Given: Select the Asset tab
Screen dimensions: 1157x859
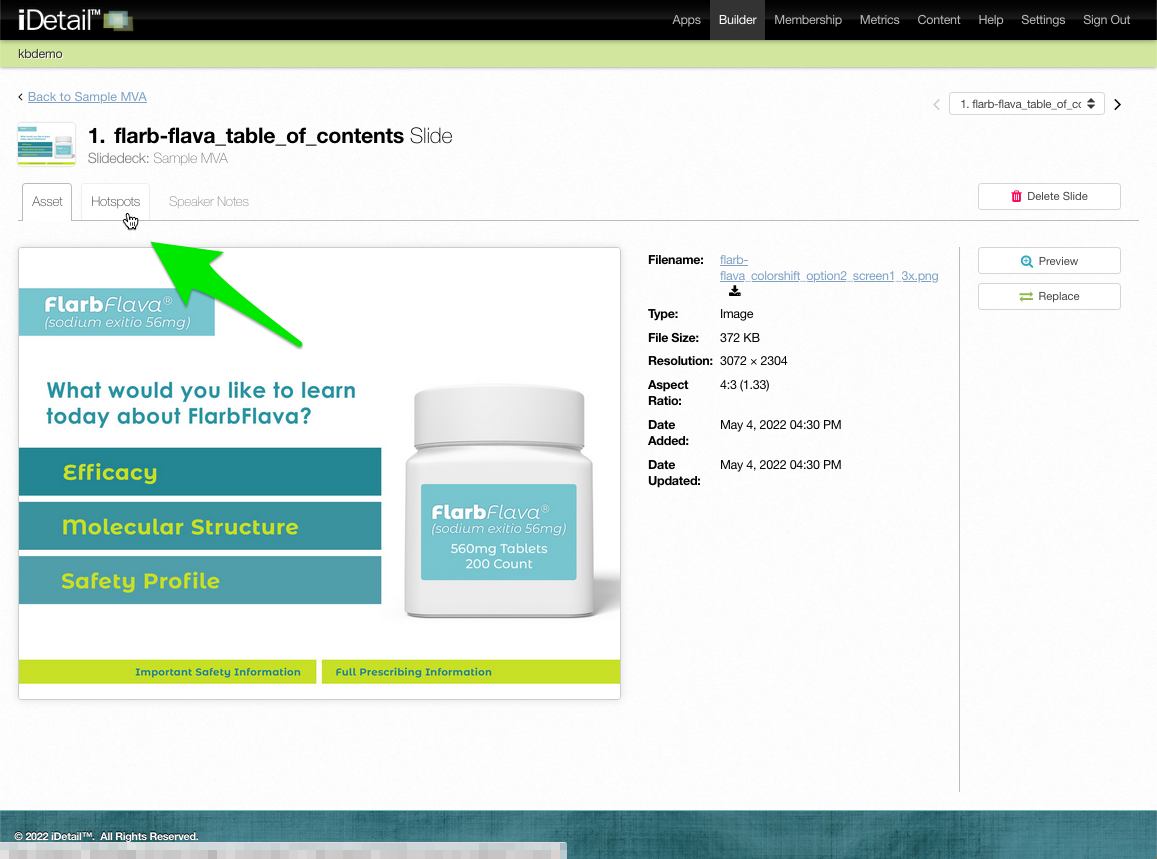Looking at the screenshot, I should (47, 201).
